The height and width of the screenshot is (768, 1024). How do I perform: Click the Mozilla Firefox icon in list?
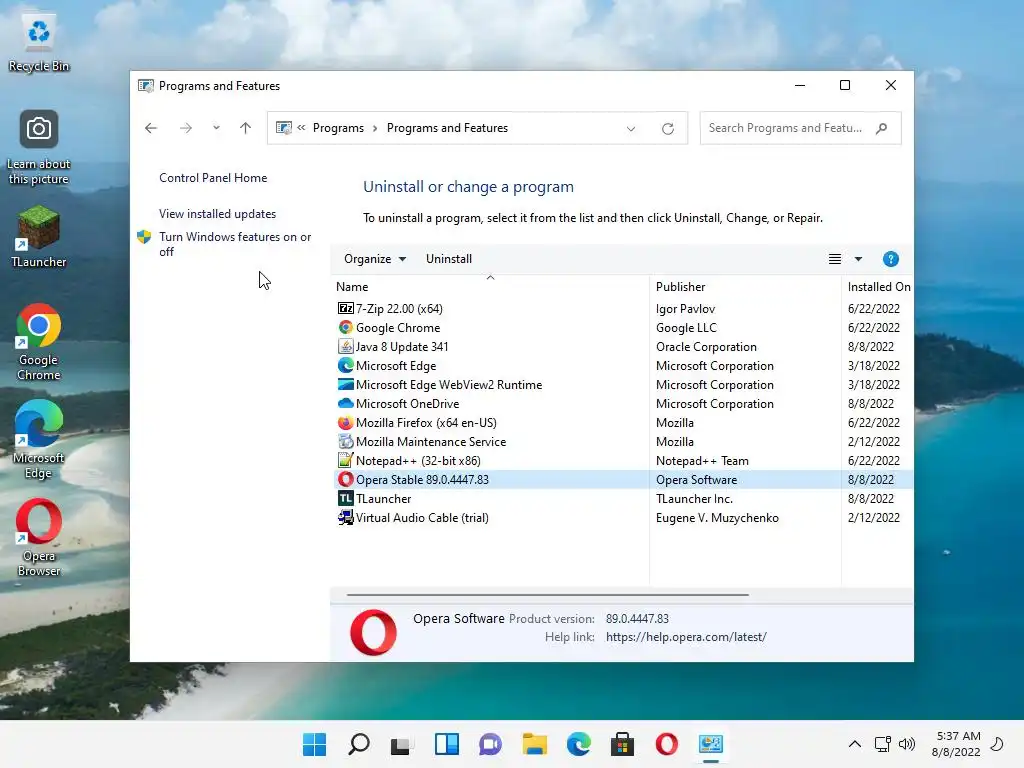click(x=345, y=422)
